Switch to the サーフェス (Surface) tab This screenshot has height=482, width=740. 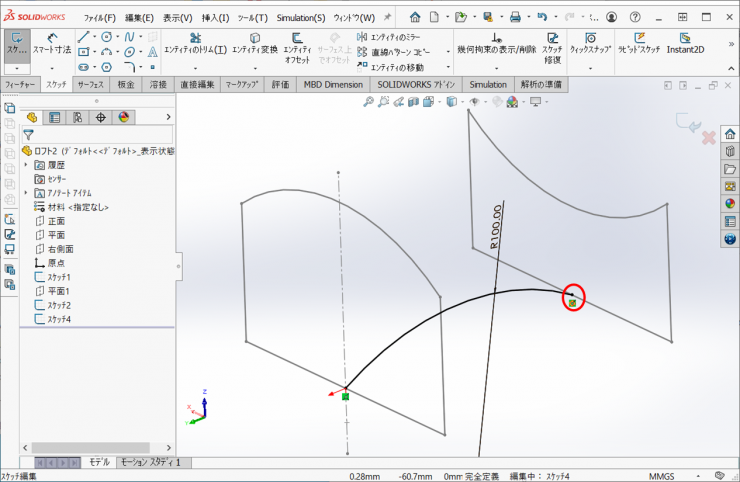[x=90, y=85]
